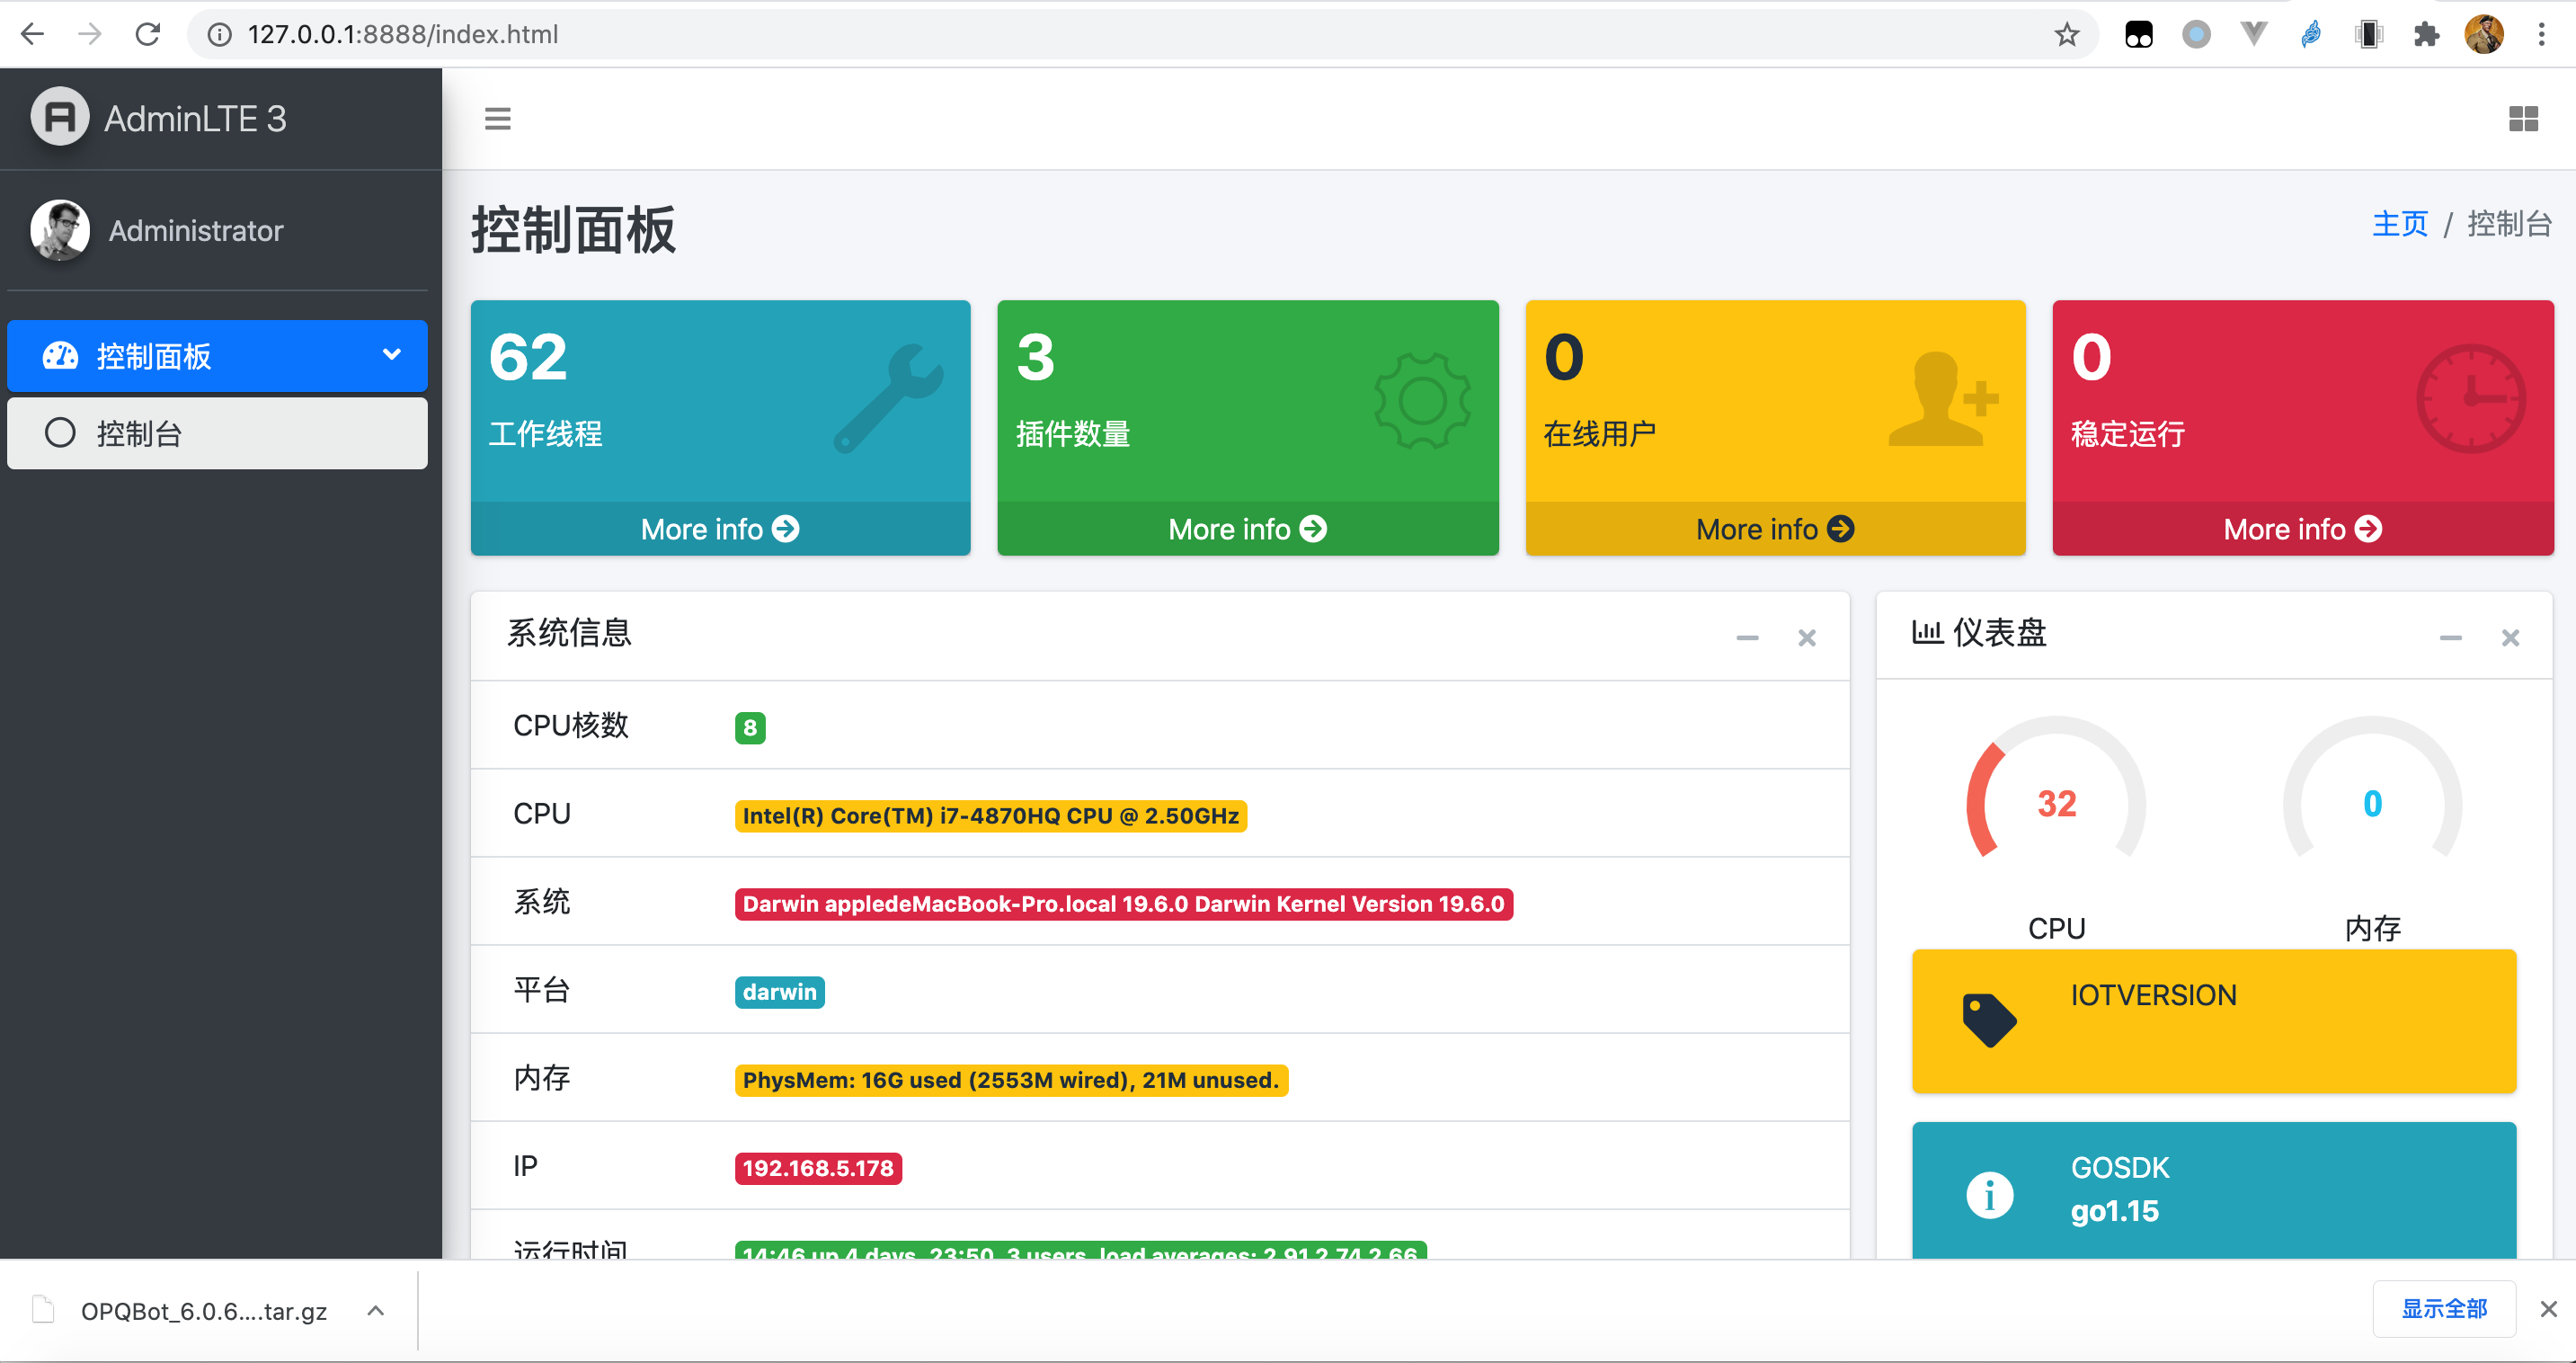Click the site info icon in address bar
Viewport: 2576px width, 1363px height.
(x=219, y=34)
